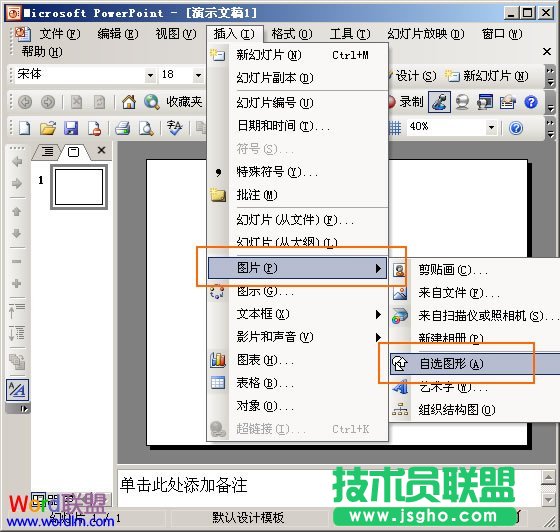This screenshot has height=532, width=560.
Task: Open the 视图 menu
Action: click(x=176, y=34)
